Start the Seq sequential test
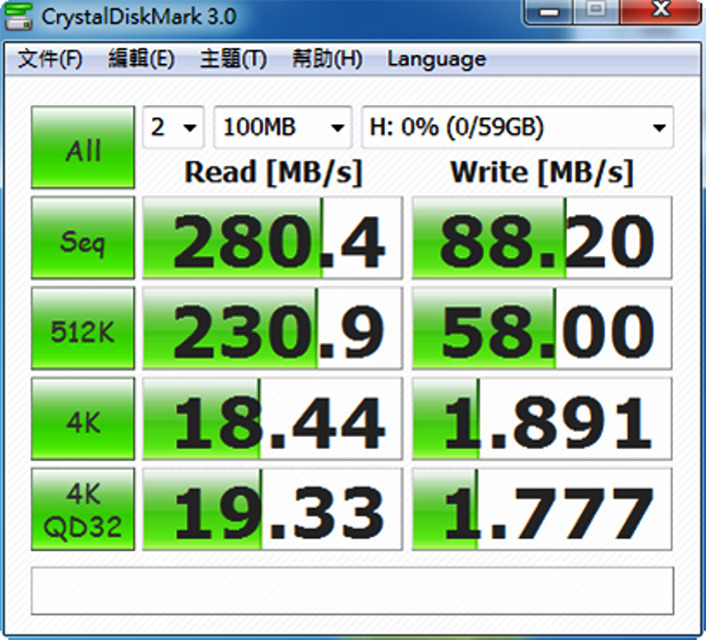This screenshot has height=640, width=706. [x=83, y=238]
